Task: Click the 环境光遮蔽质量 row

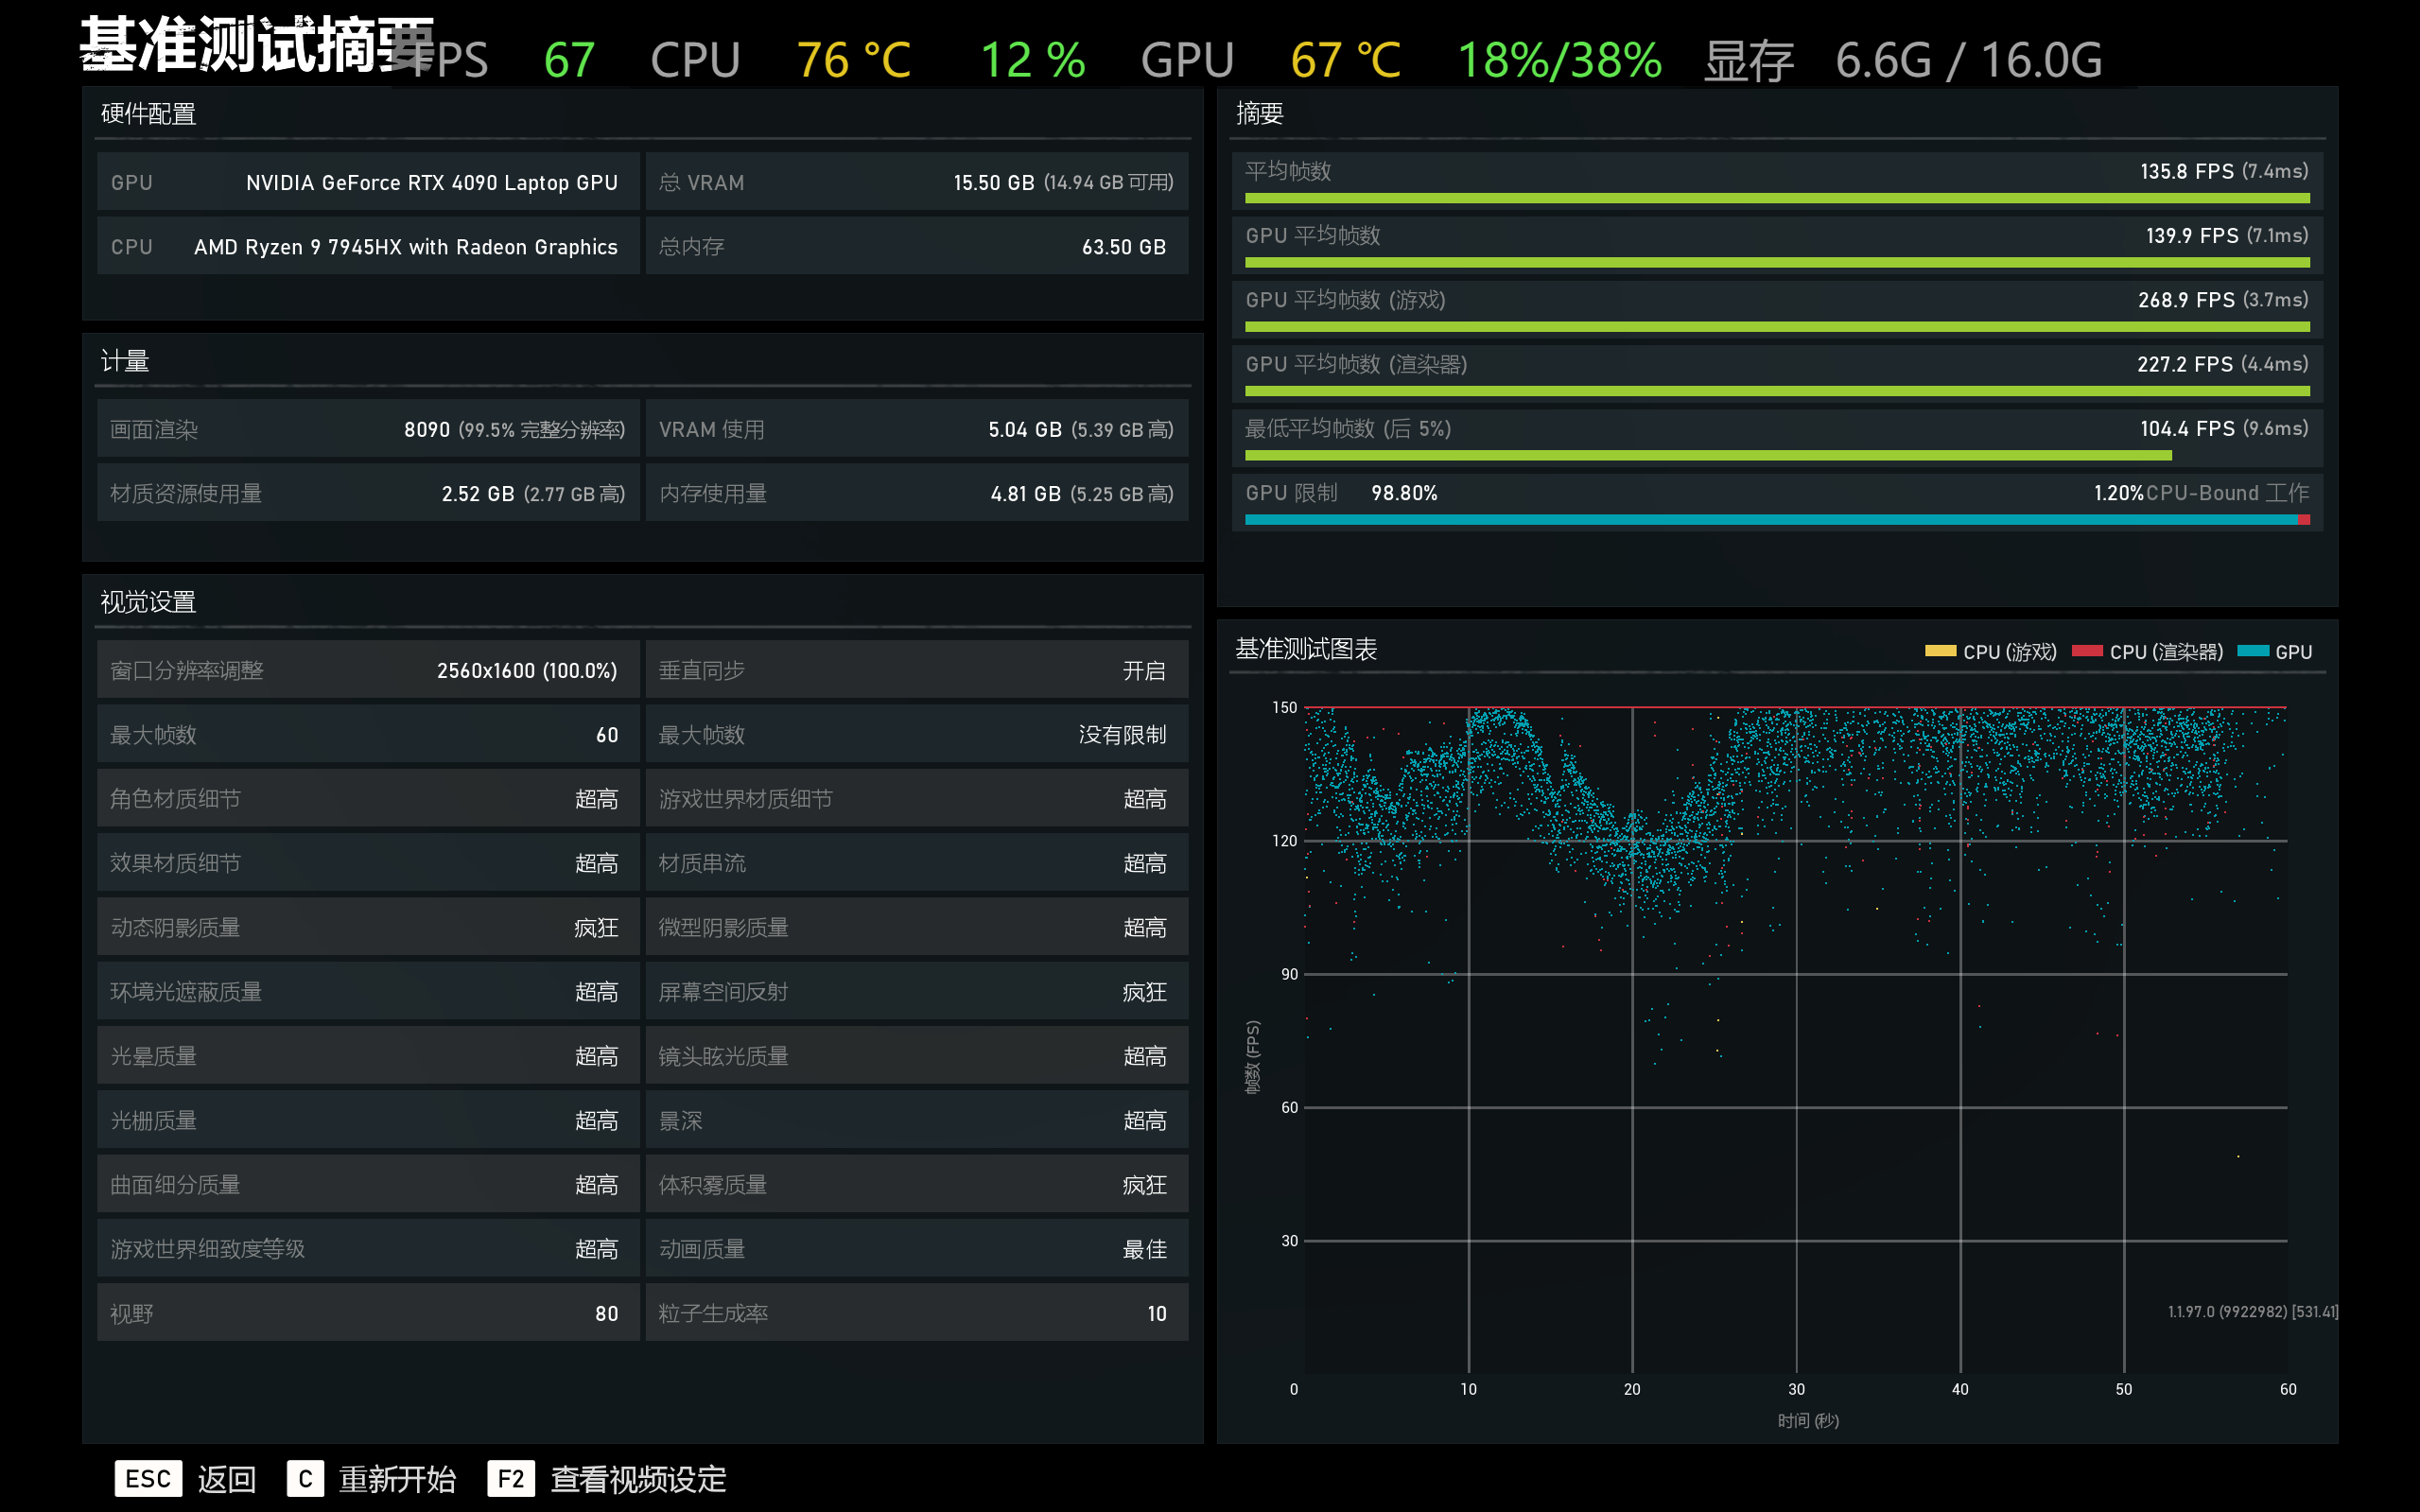Action: [x=368, y=991]
